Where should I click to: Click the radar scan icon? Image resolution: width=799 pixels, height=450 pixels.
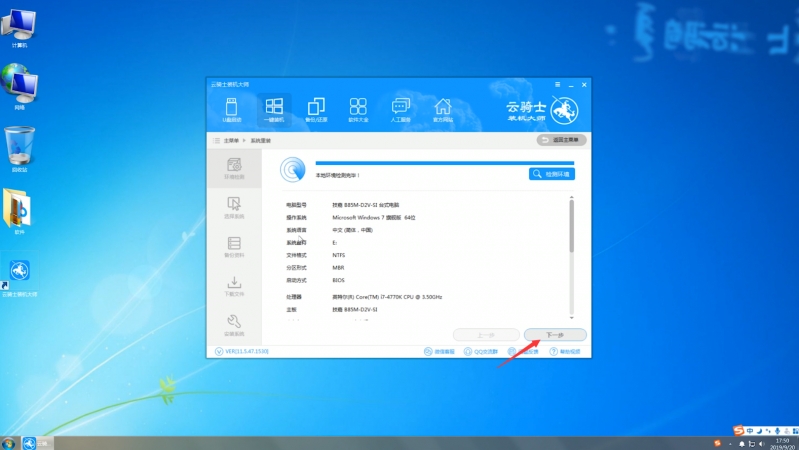click(x=292, y=170)
